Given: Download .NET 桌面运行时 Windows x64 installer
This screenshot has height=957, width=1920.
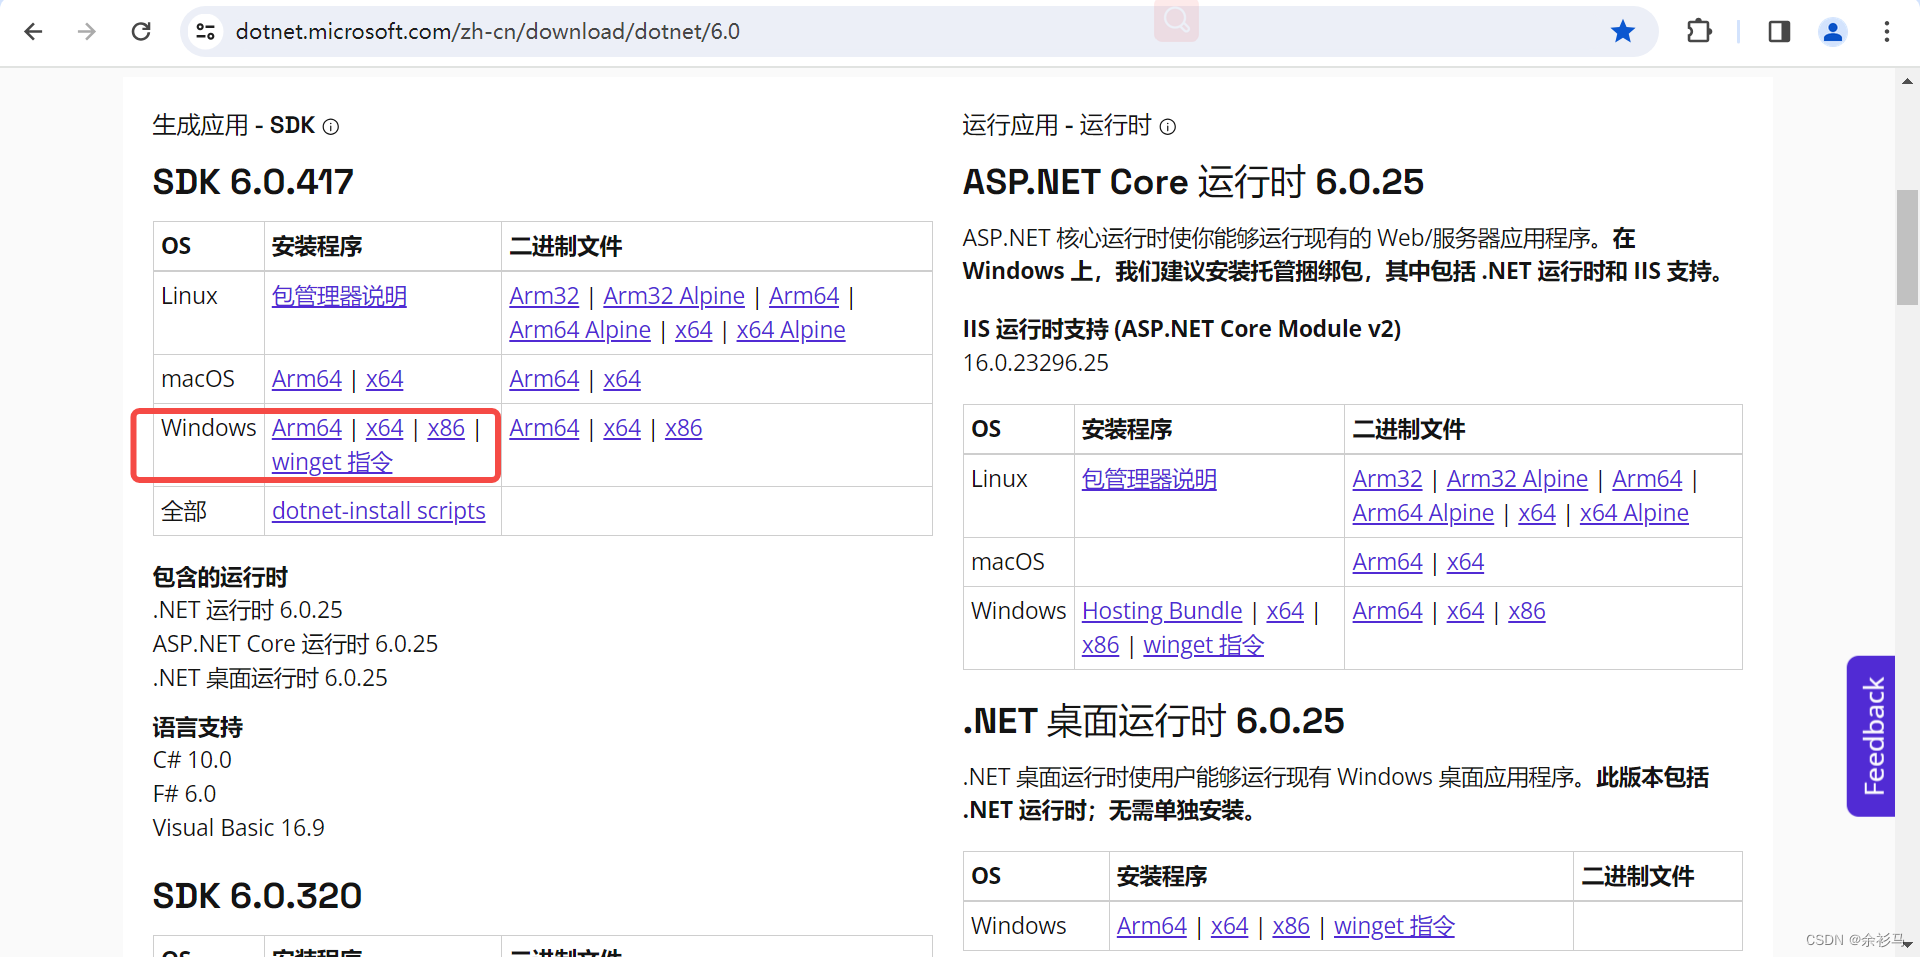Looking at the screenshot, I should (1230, 926).
